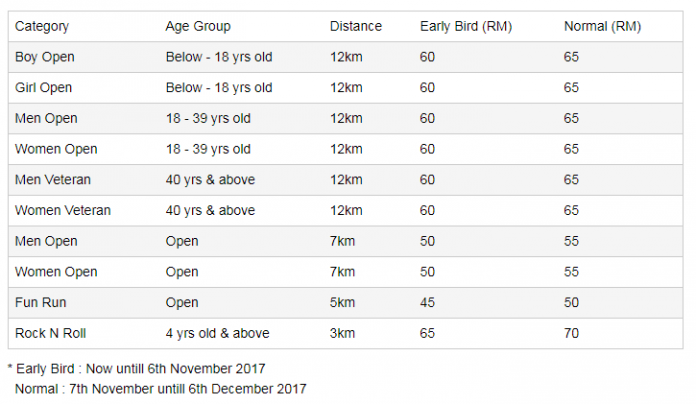
Task: Select the Boy Open category cell
Action: tap(44, 57)
